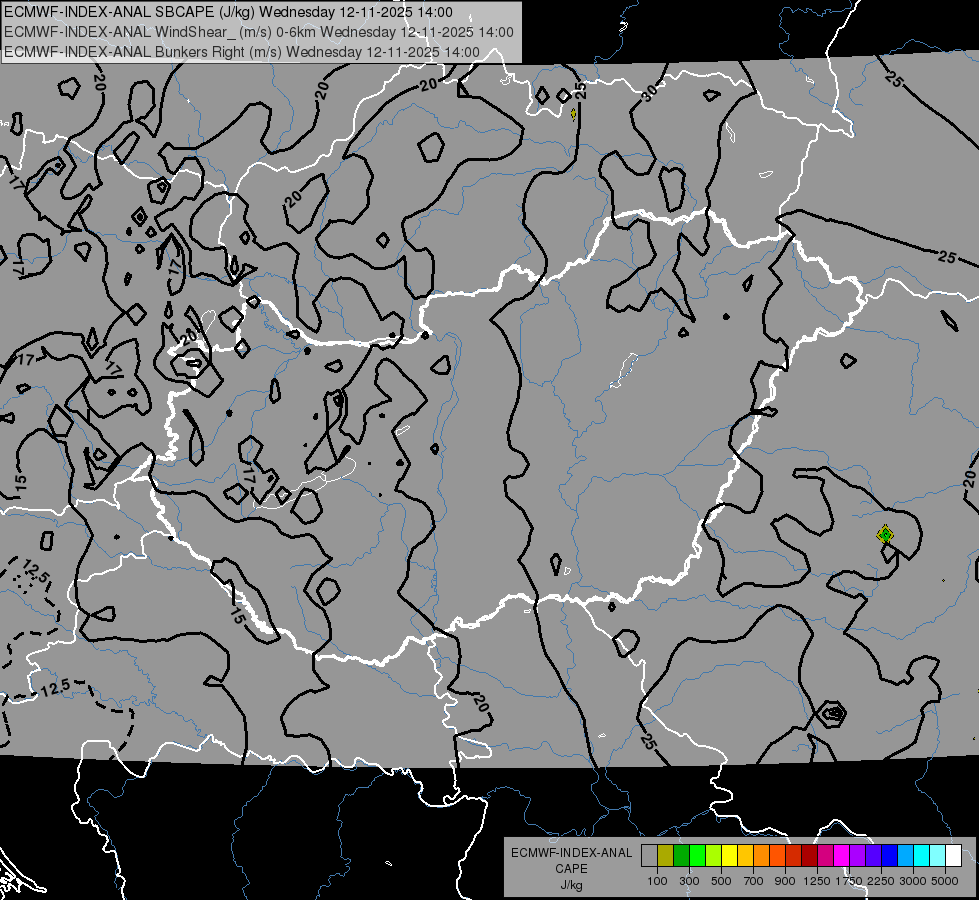Screen dimensions: 979x900
Task: Click the J/kg unit label in legend
Action: click(571, 885)
